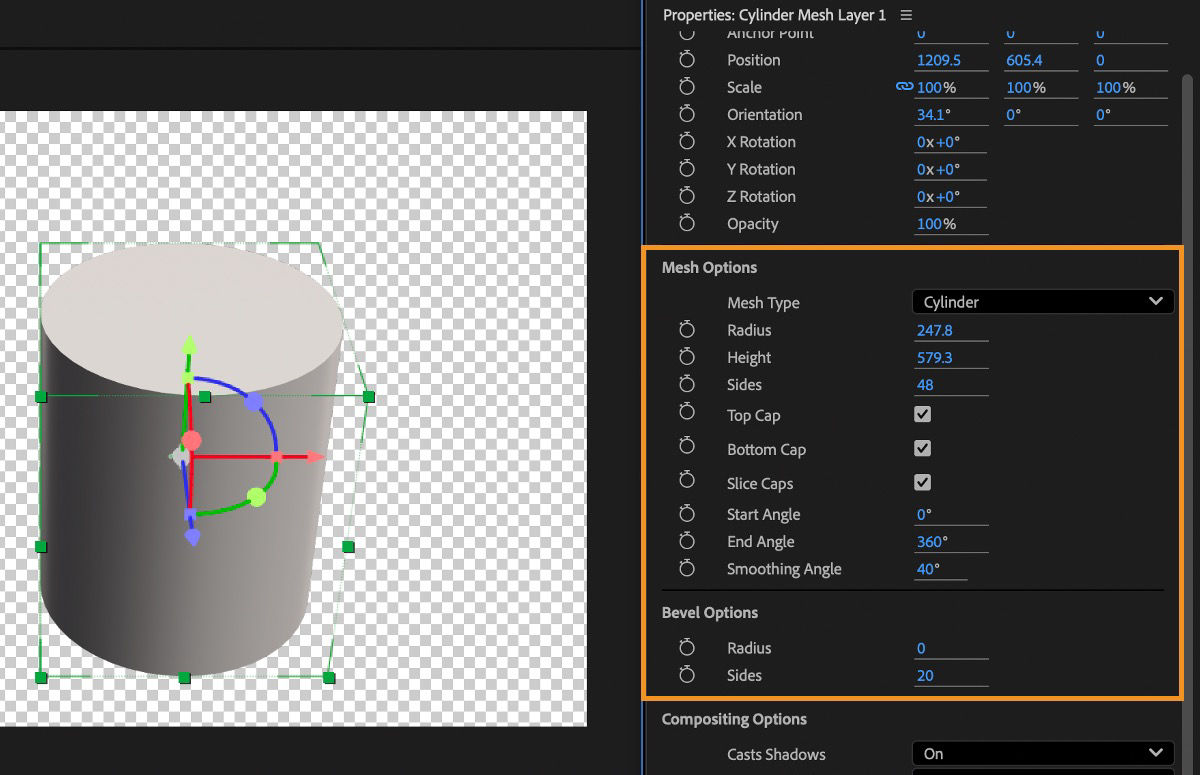
Task: Click the Position stopwatch to add keyframe
Action: click(x=686, y=60)
